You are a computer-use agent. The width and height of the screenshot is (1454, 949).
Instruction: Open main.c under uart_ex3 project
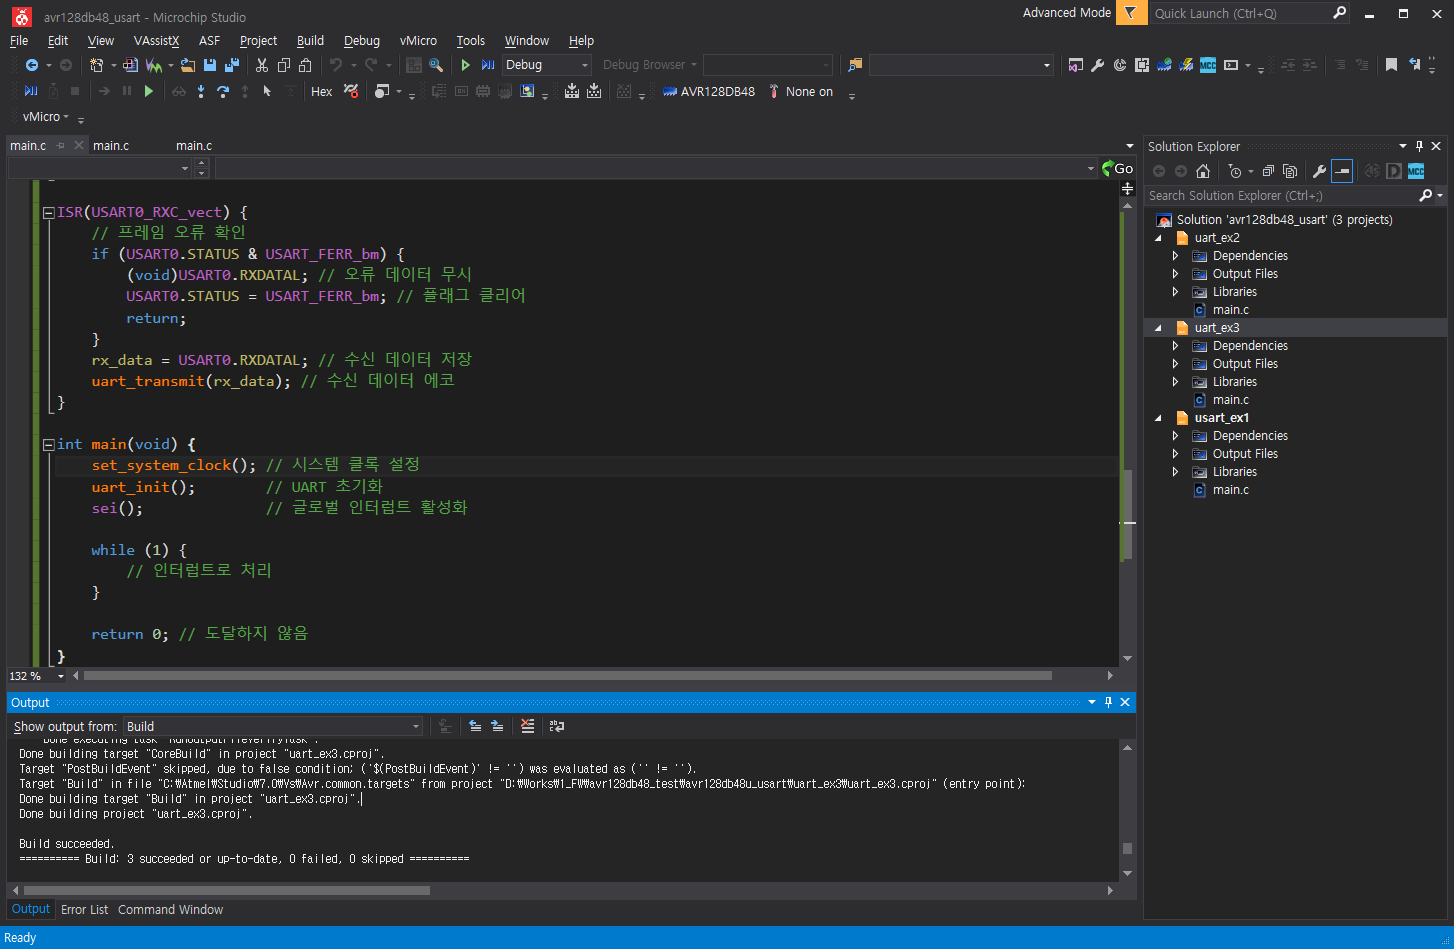point(1230,400)
